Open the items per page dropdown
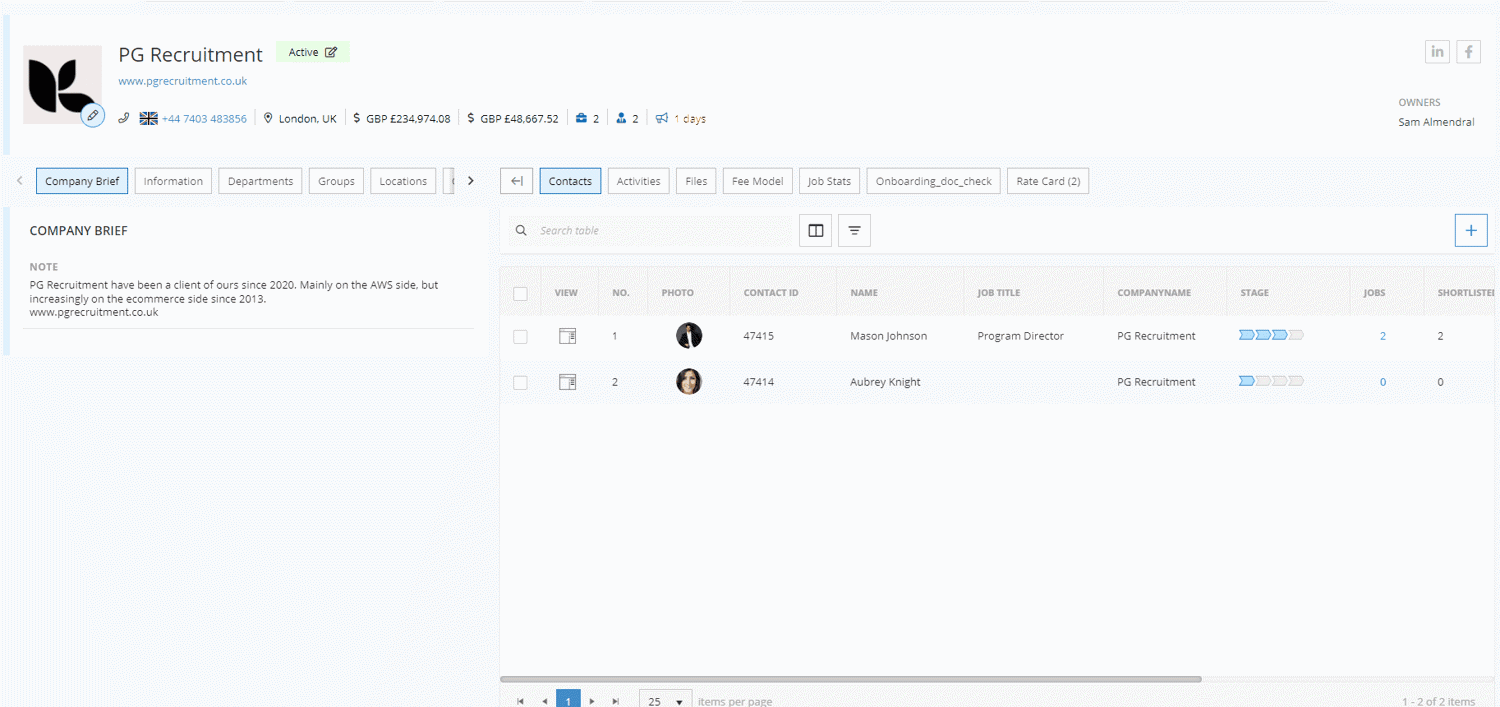The height and width of the screenshot is (707, 1500). [666, 700]
